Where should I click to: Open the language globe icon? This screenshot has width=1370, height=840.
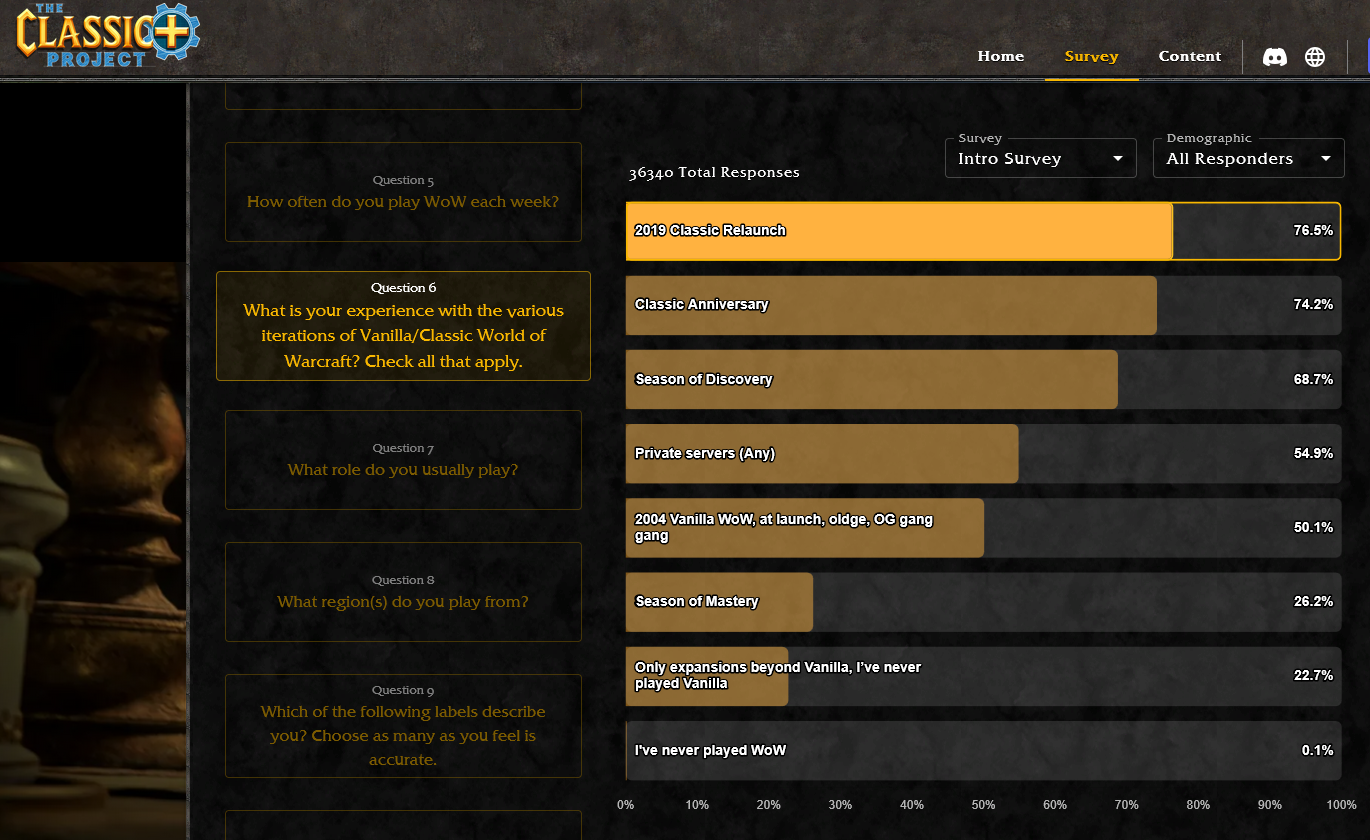(x=1315, y=57)
